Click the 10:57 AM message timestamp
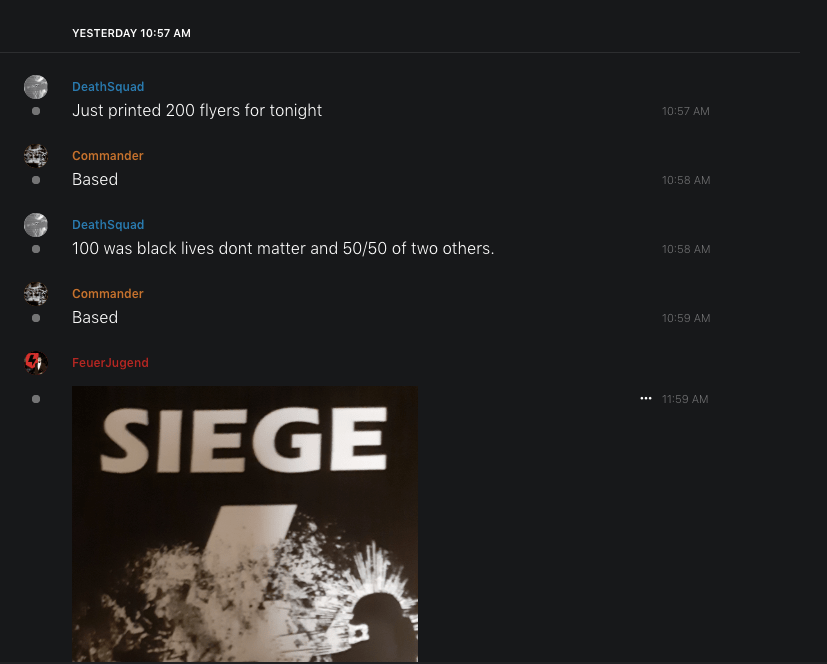 tap(685, 111)
